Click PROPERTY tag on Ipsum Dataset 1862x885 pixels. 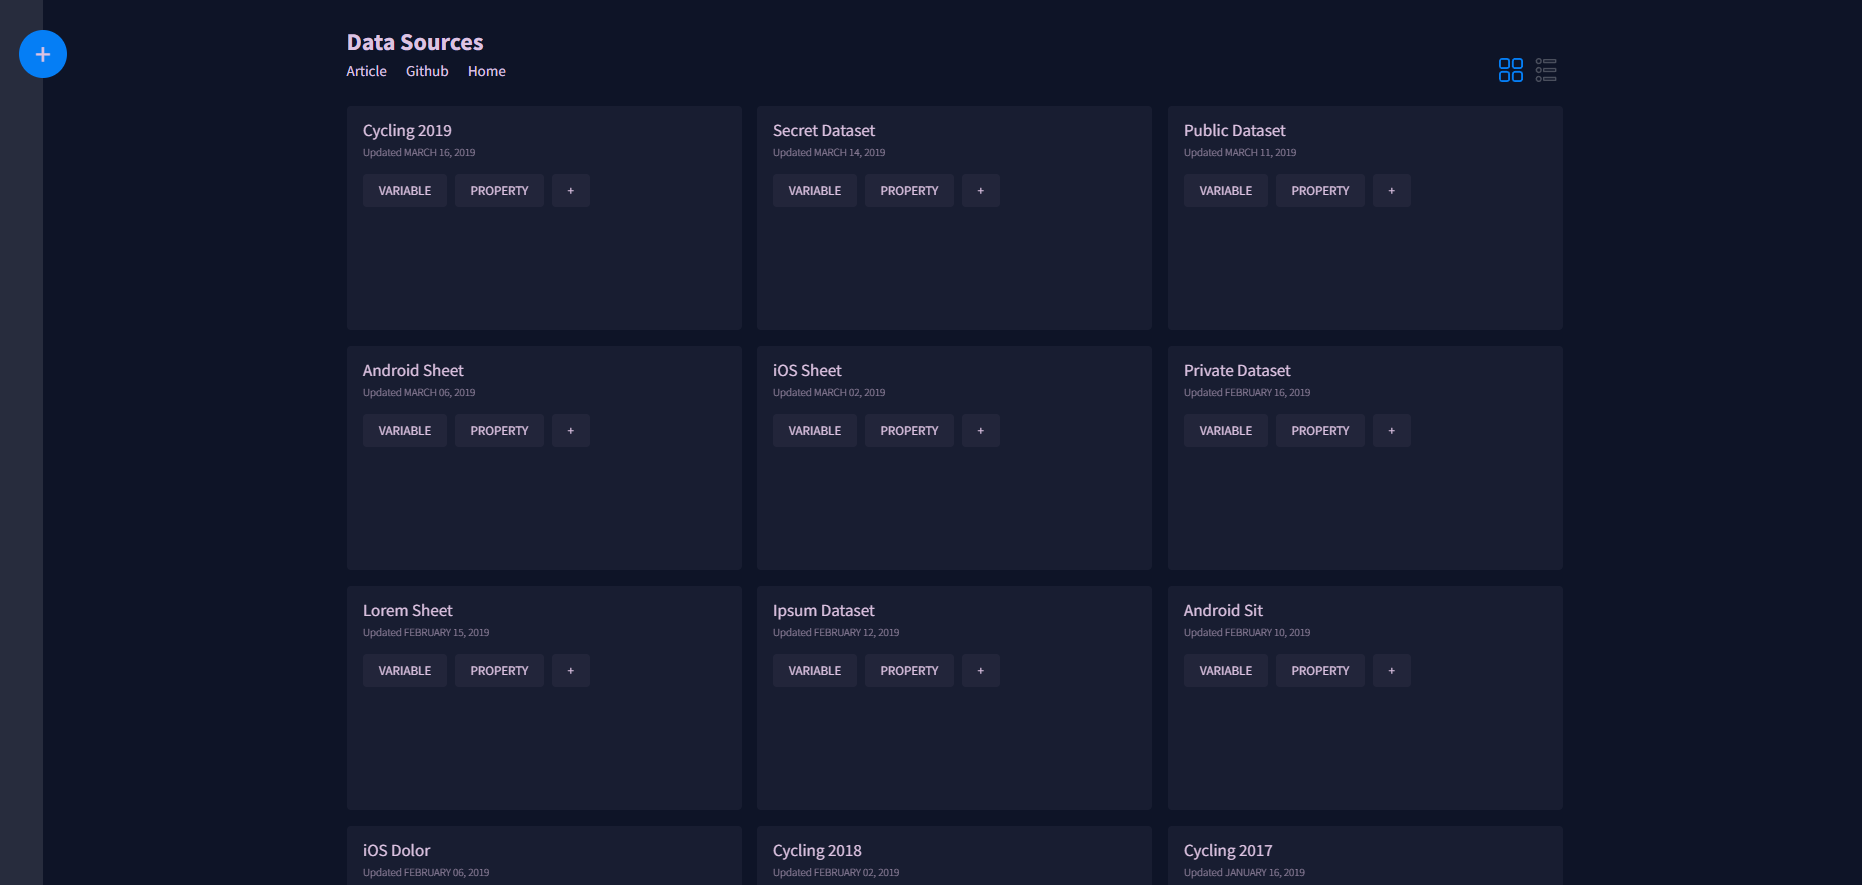tap(909, 671)
